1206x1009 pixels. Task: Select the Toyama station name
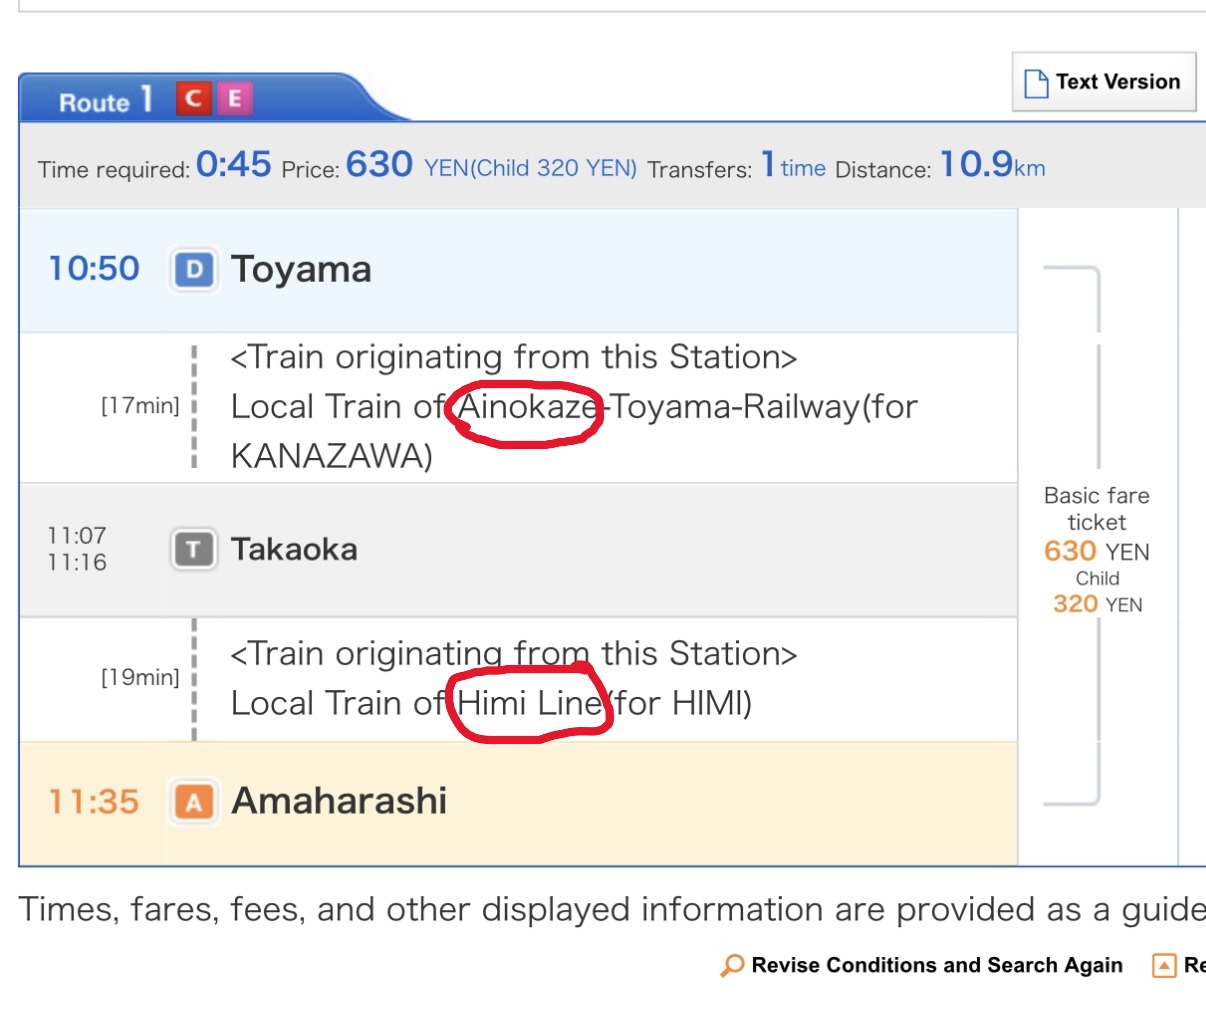(301, 270)
